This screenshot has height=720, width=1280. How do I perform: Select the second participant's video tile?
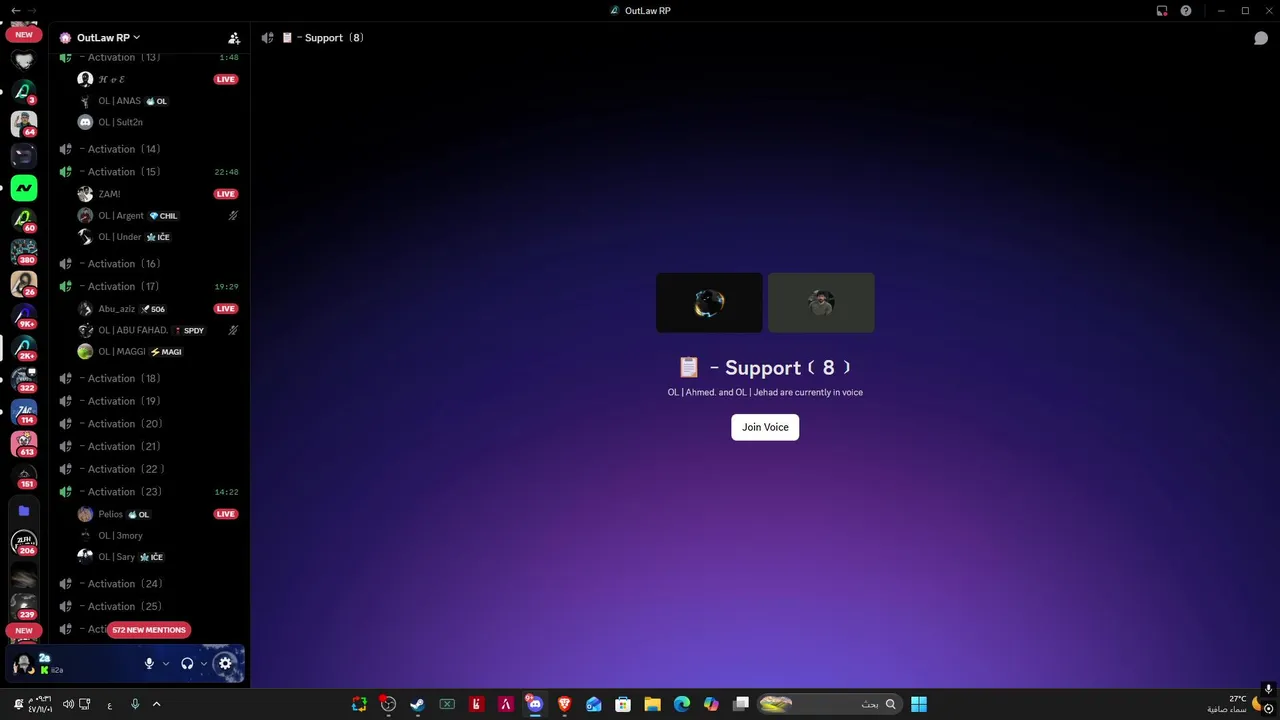click(x=821, y=302)
